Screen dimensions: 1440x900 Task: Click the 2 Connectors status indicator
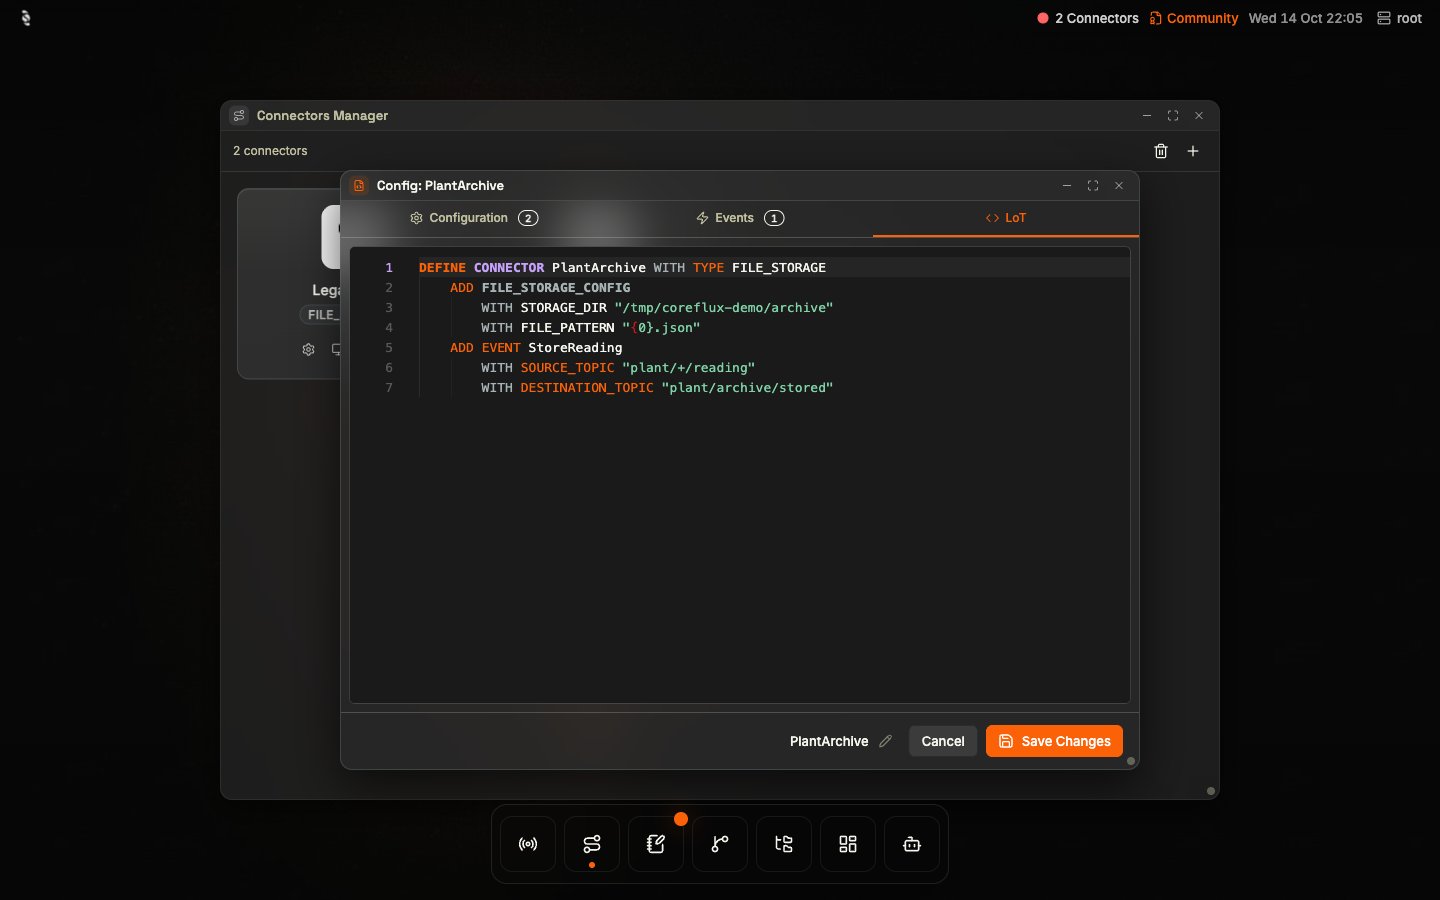point(1088,18)
